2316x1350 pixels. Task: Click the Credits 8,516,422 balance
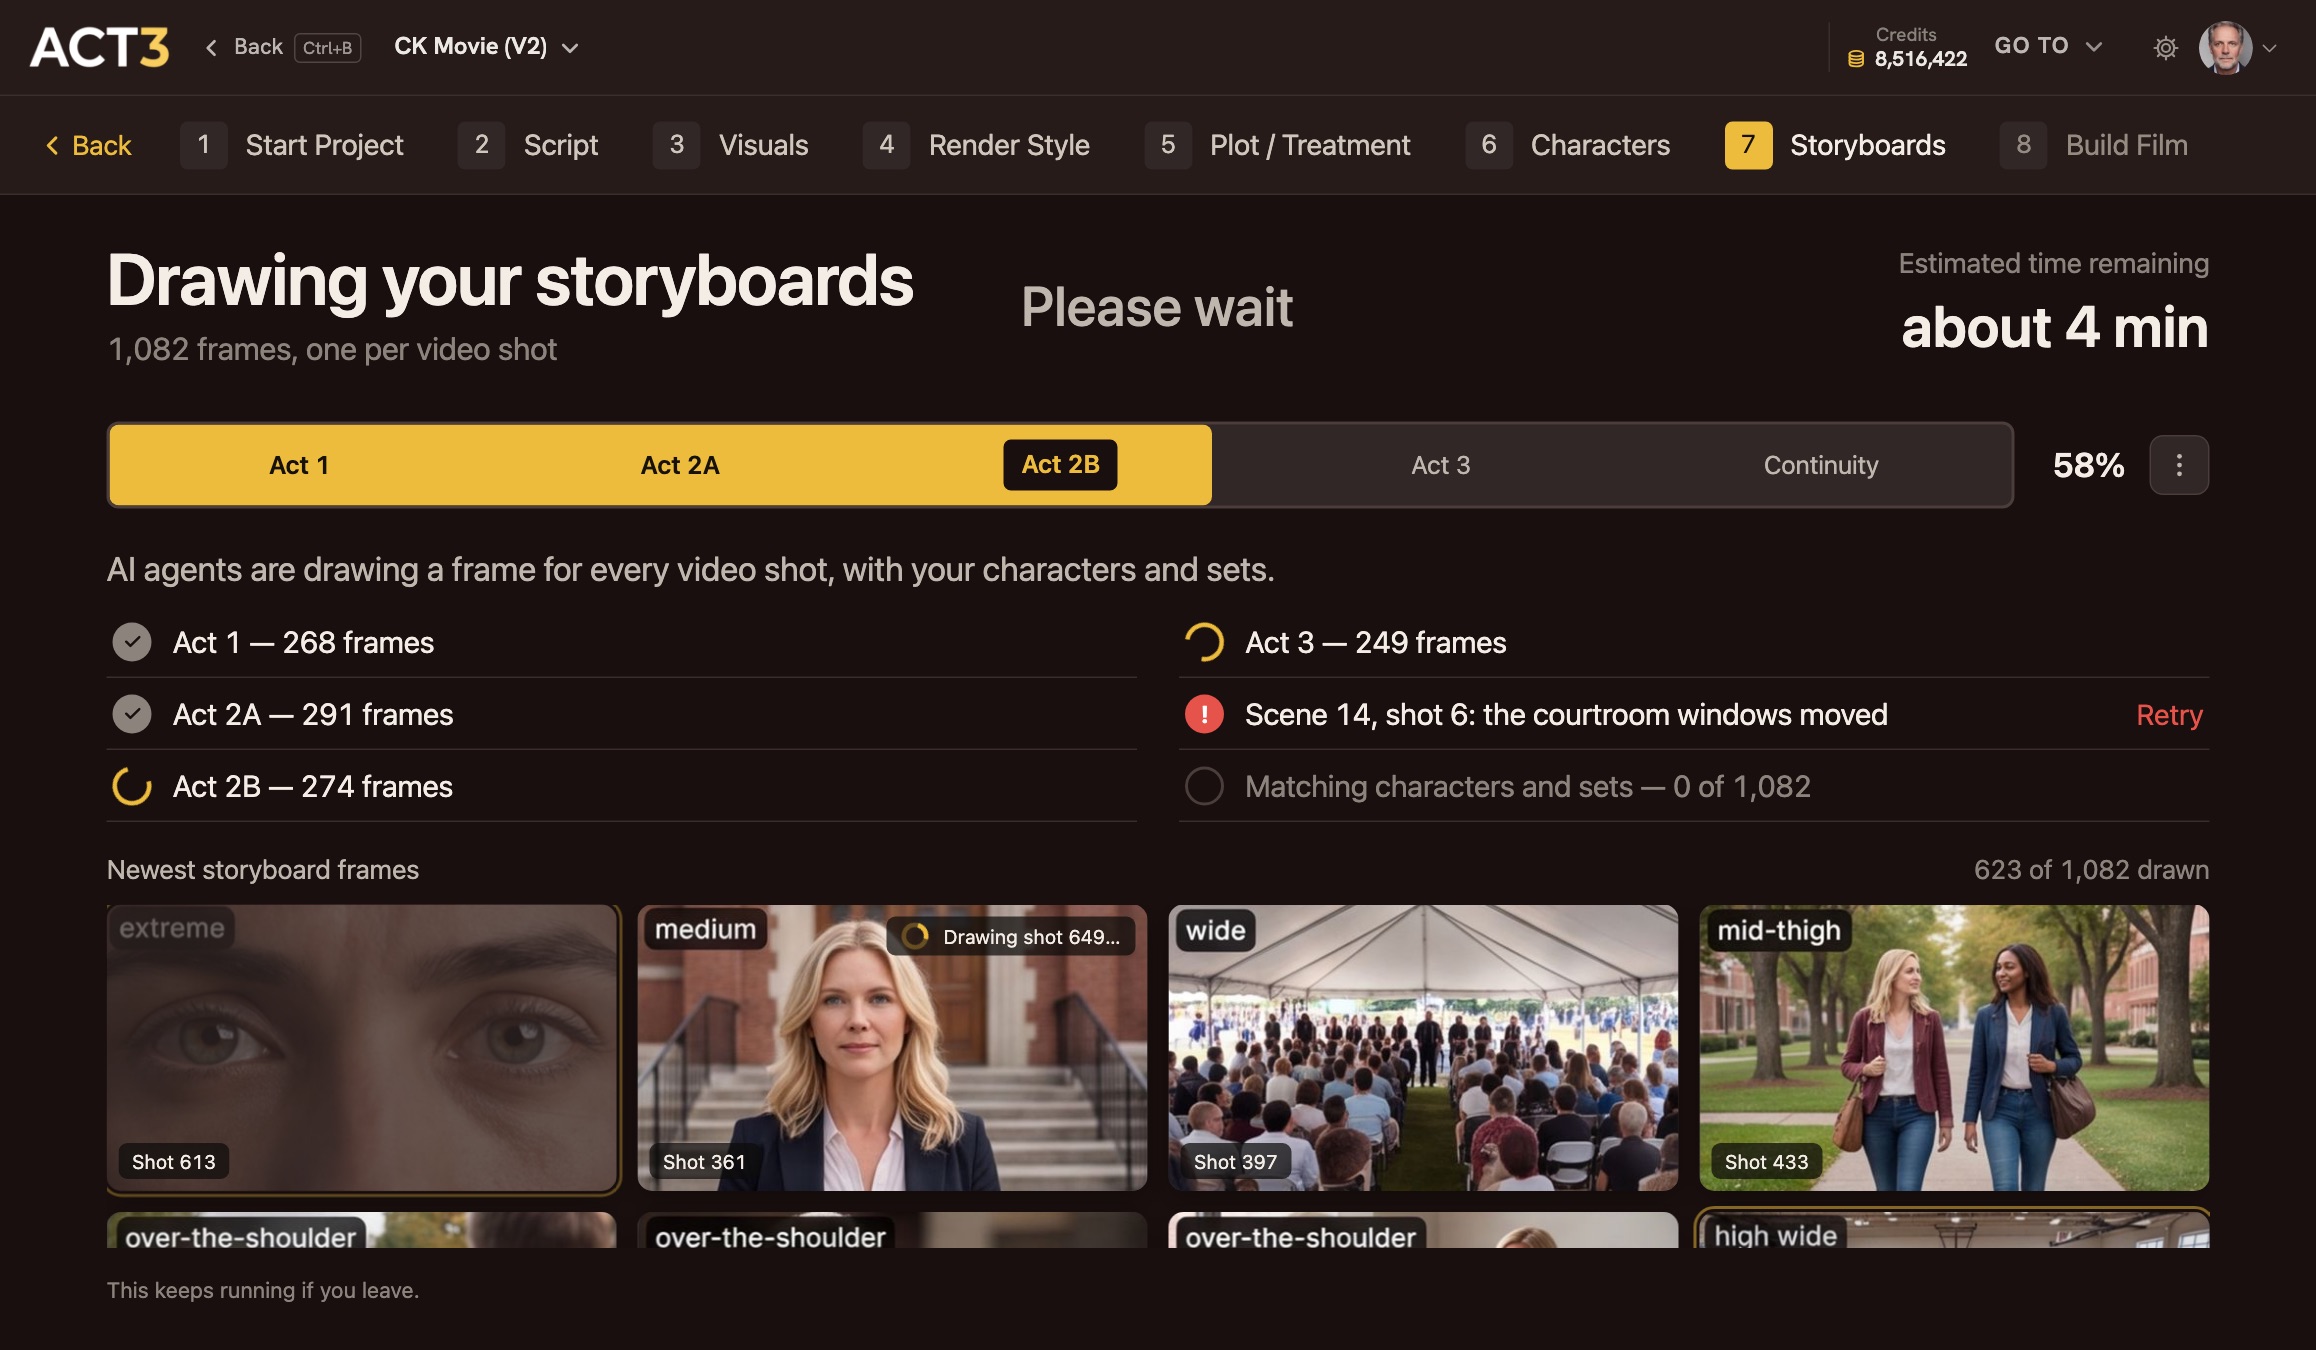1908,47
